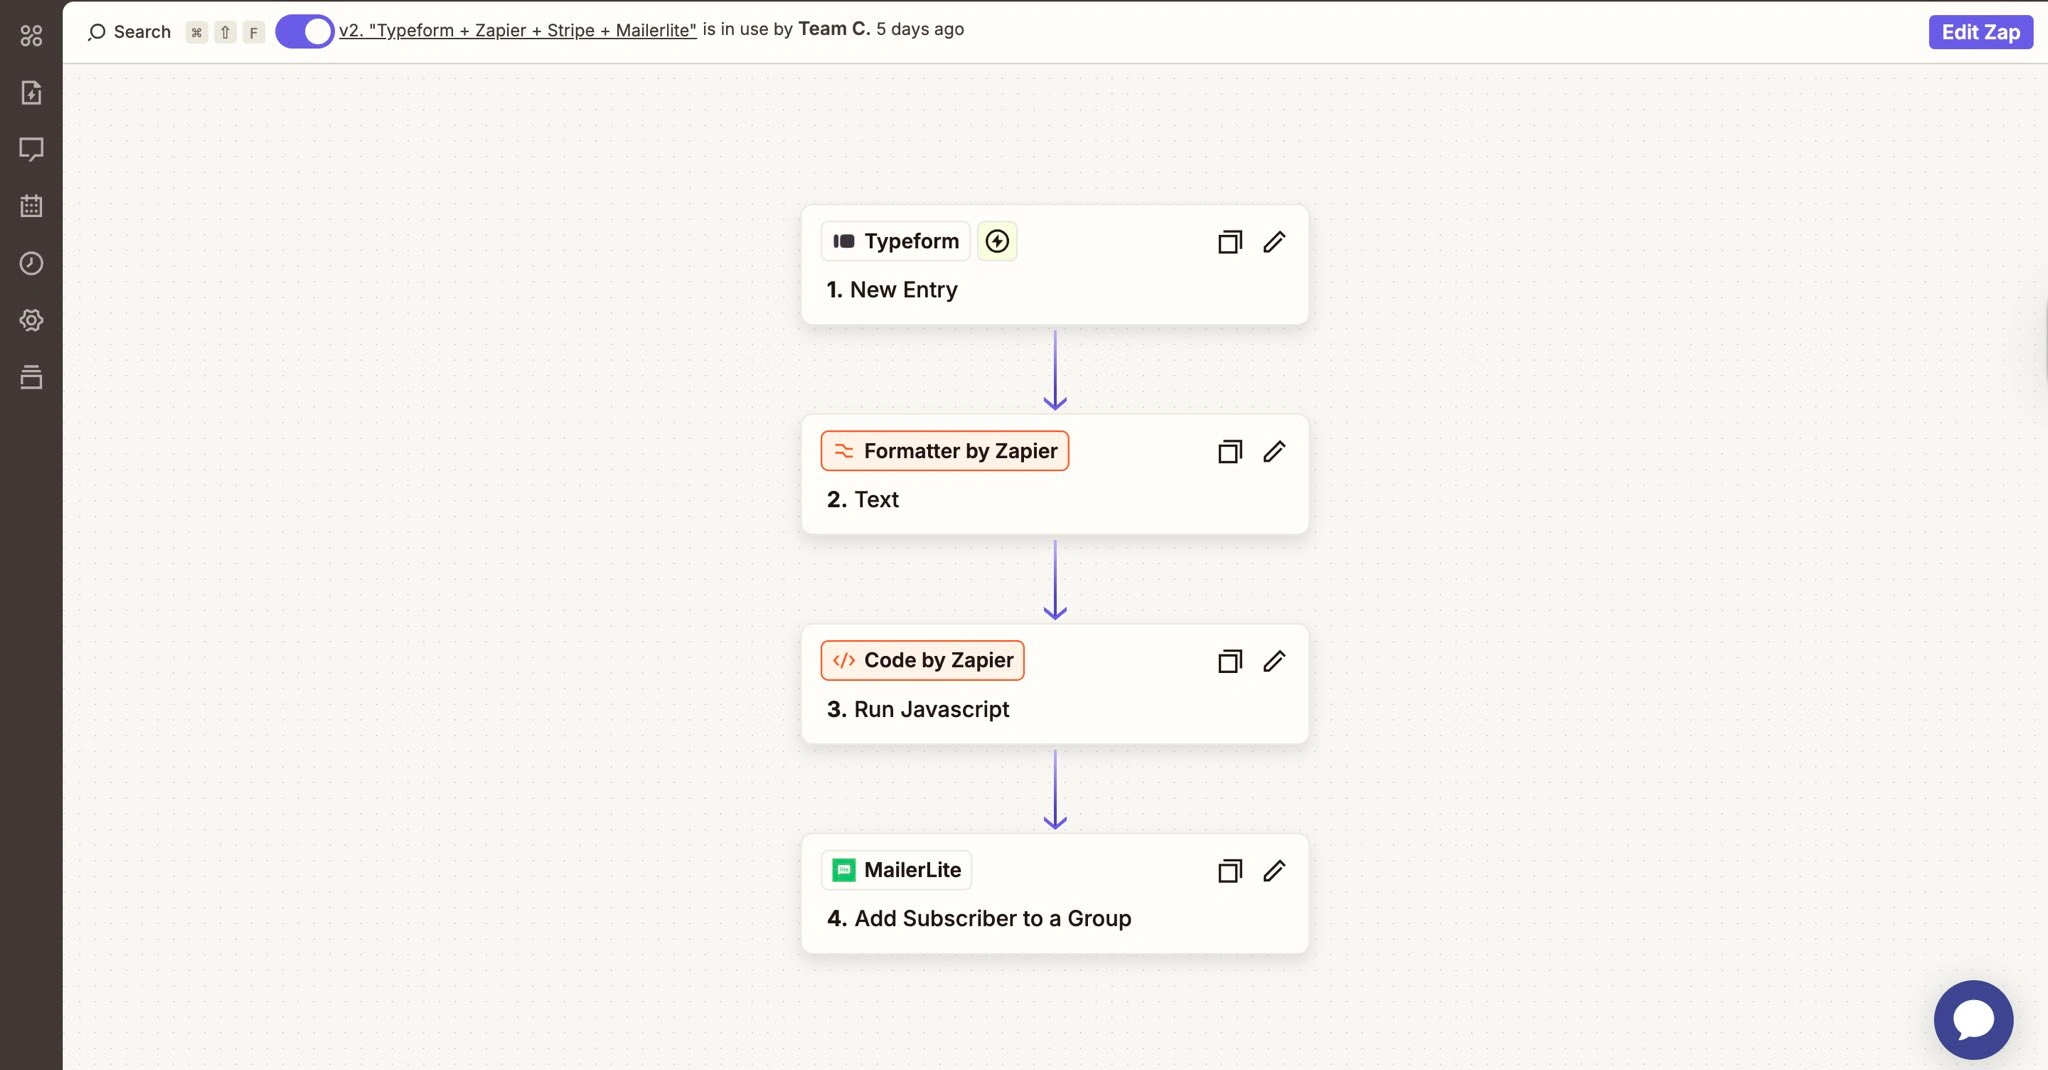Edit the Formatter step with the pencil icon
This screenshot has height=1070, width=2048.
click(x=1274, y=452)
